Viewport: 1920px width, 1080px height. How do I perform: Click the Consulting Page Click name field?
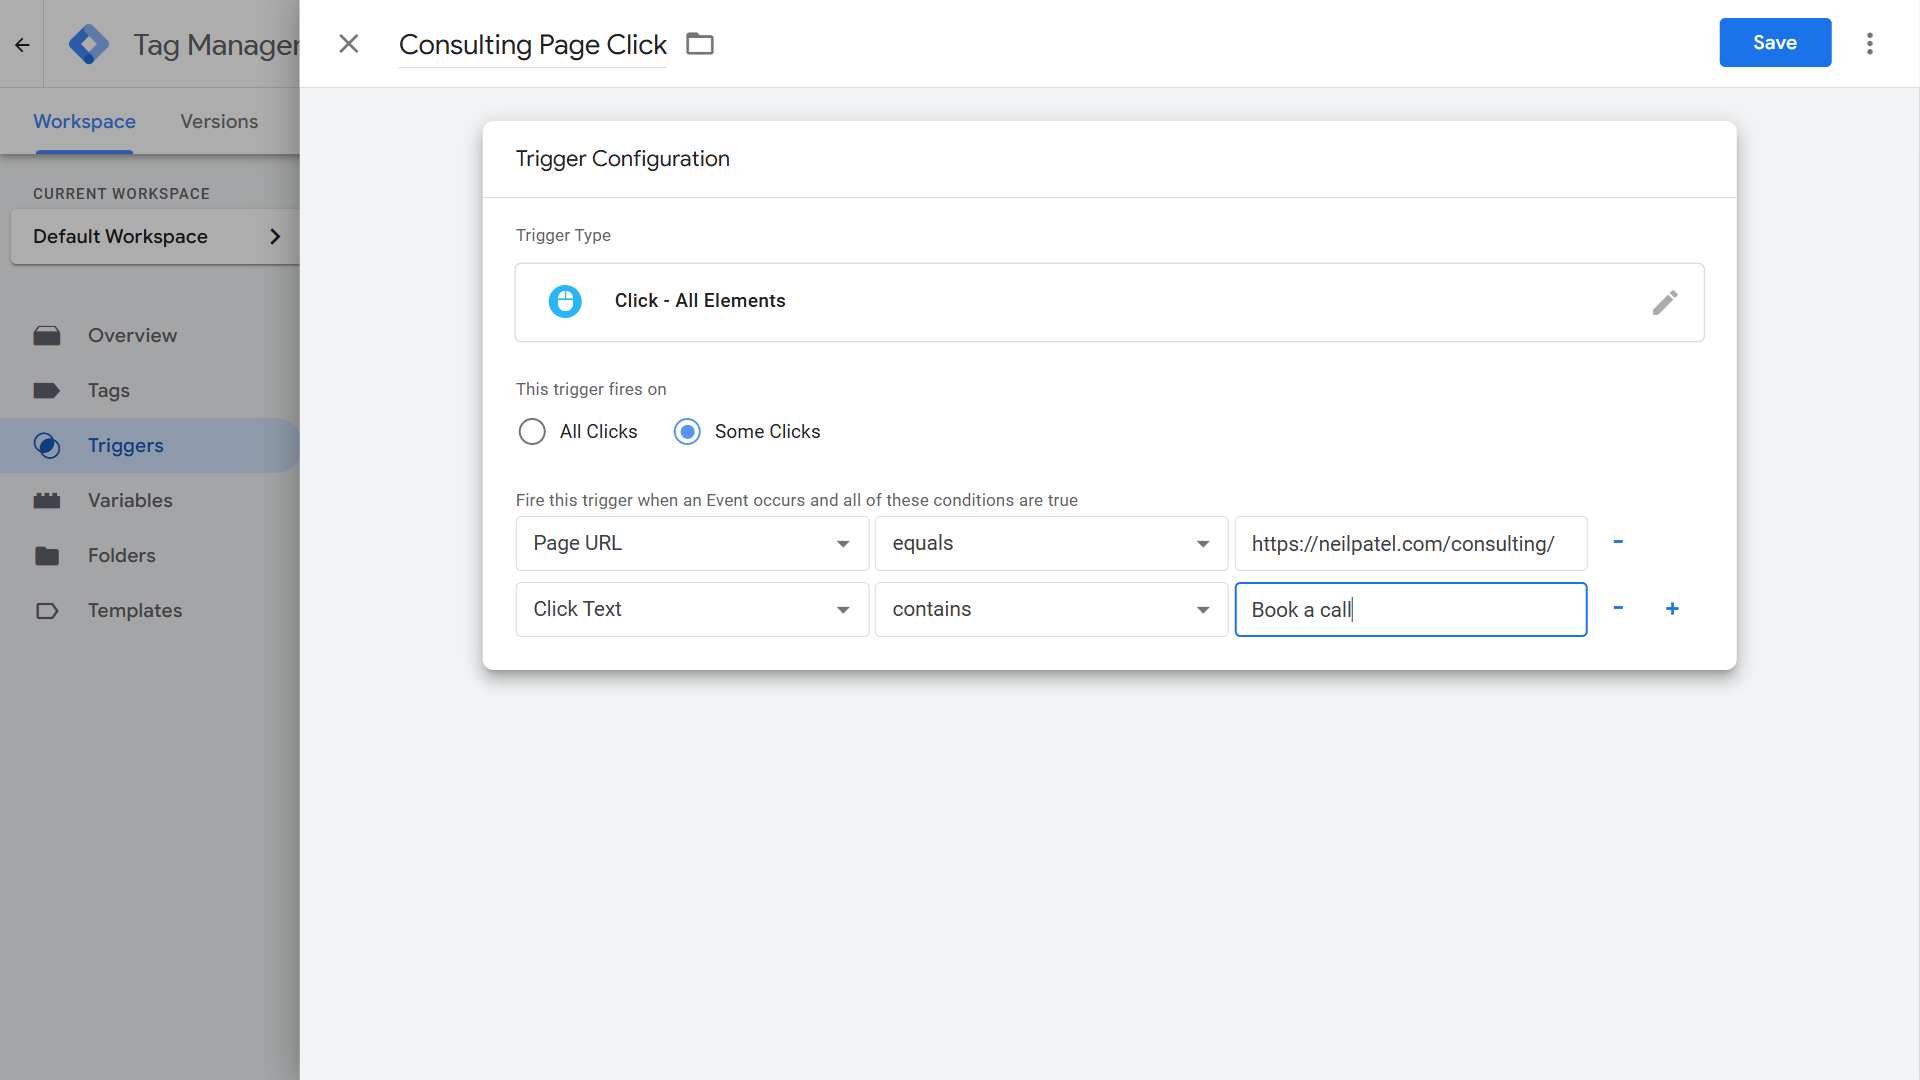[x=532, y=45]
